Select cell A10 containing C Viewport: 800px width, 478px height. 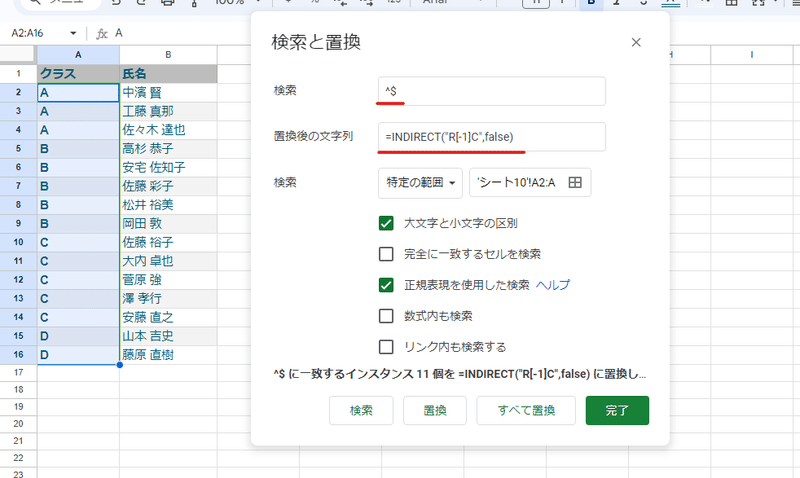(x=78, y=242)
